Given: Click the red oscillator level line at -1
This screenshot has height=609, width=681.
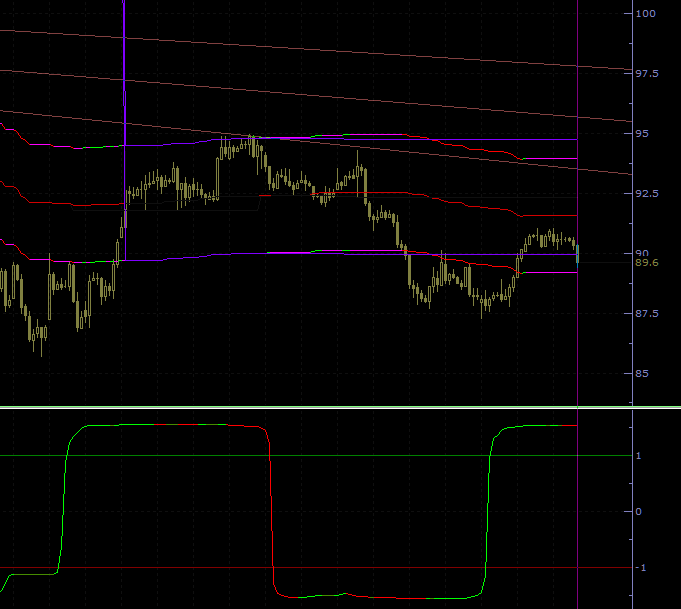Looking at the screenshot, I should tap(316, 568).
